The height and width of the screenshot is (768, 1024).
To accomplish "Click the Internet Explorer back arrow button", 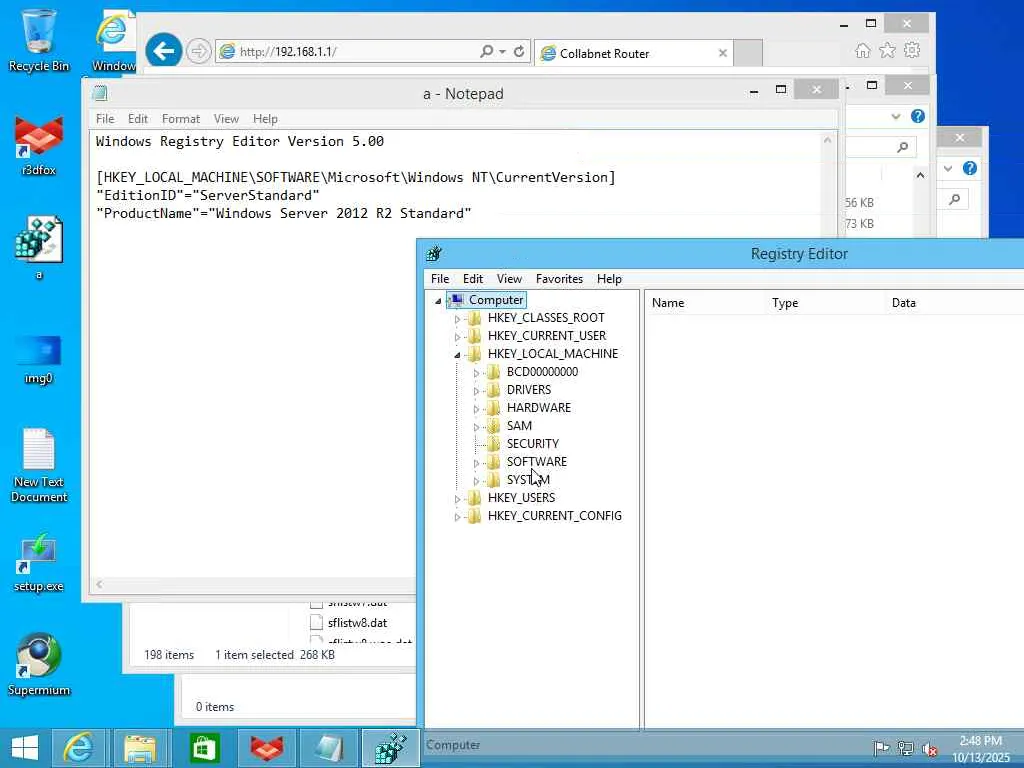I will pos(163,51).
